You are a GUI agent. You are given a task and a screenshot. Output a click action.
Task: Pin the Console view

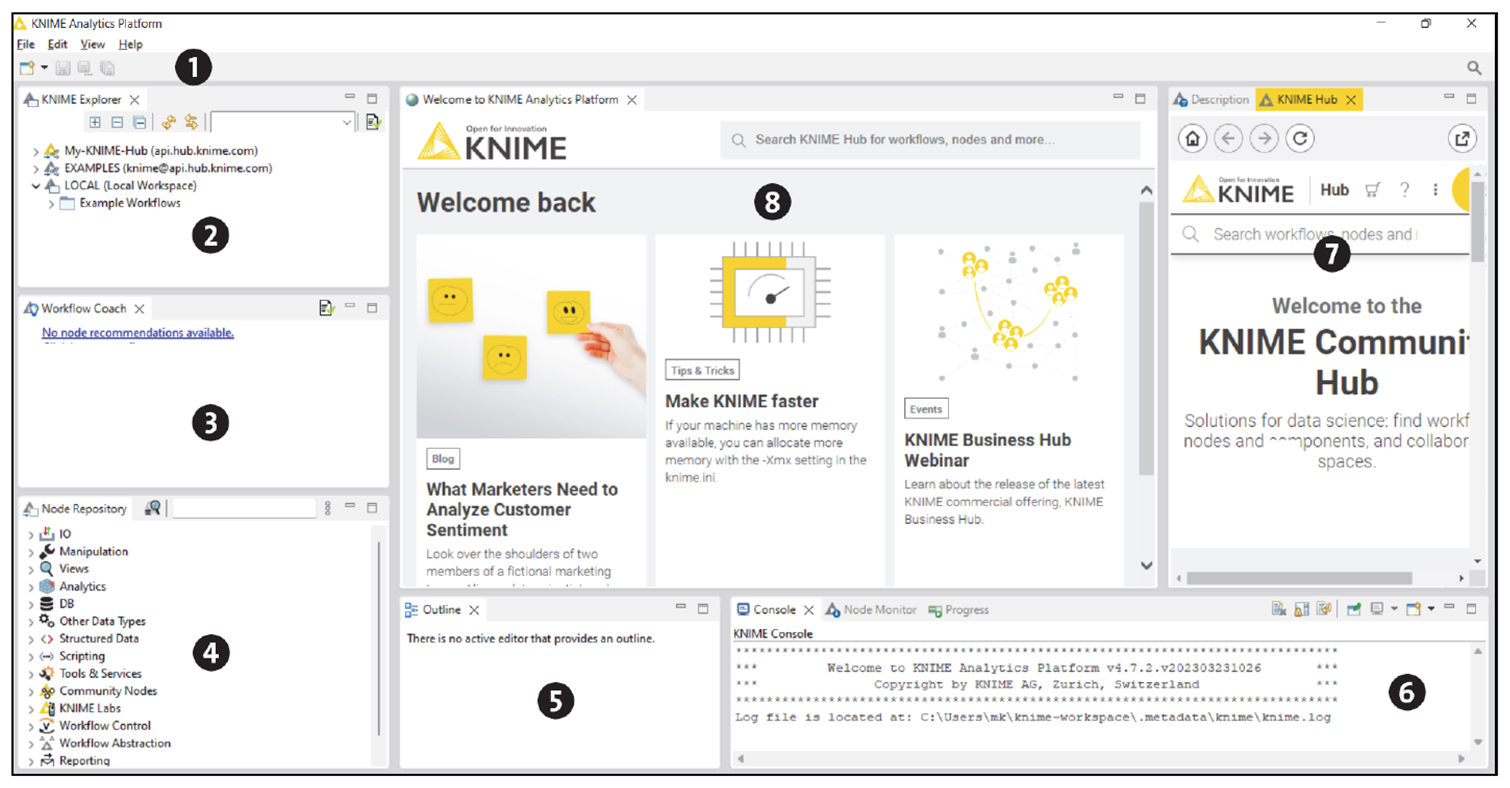pos(1354,608)
